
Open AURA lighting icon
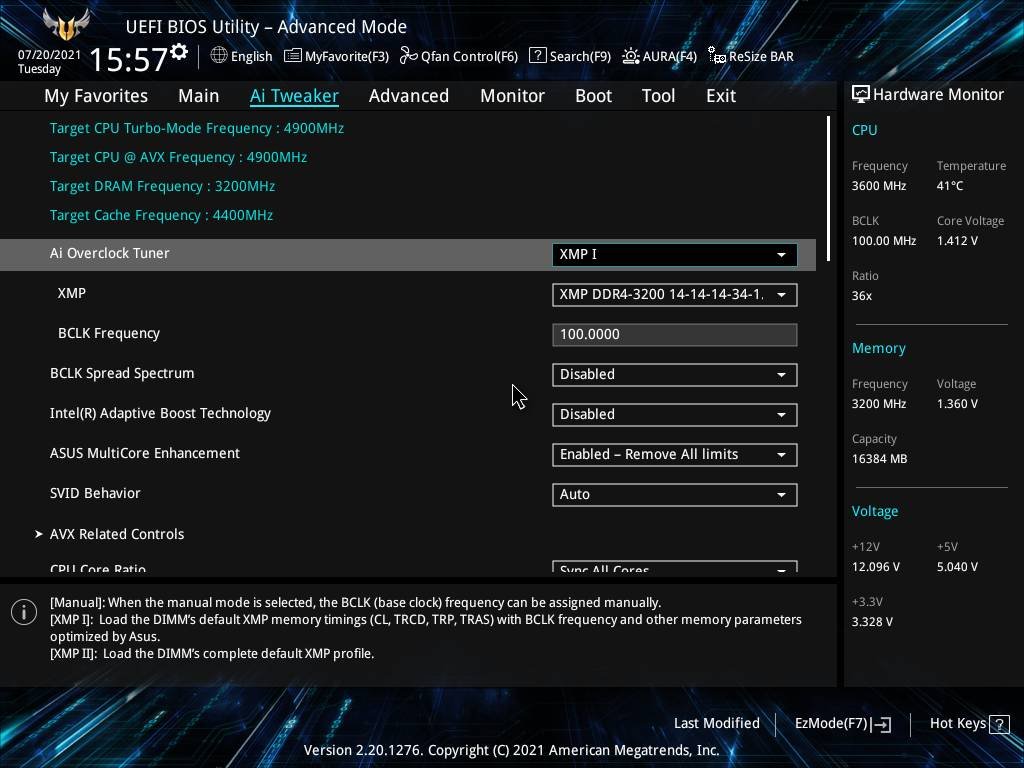(630, 56)
